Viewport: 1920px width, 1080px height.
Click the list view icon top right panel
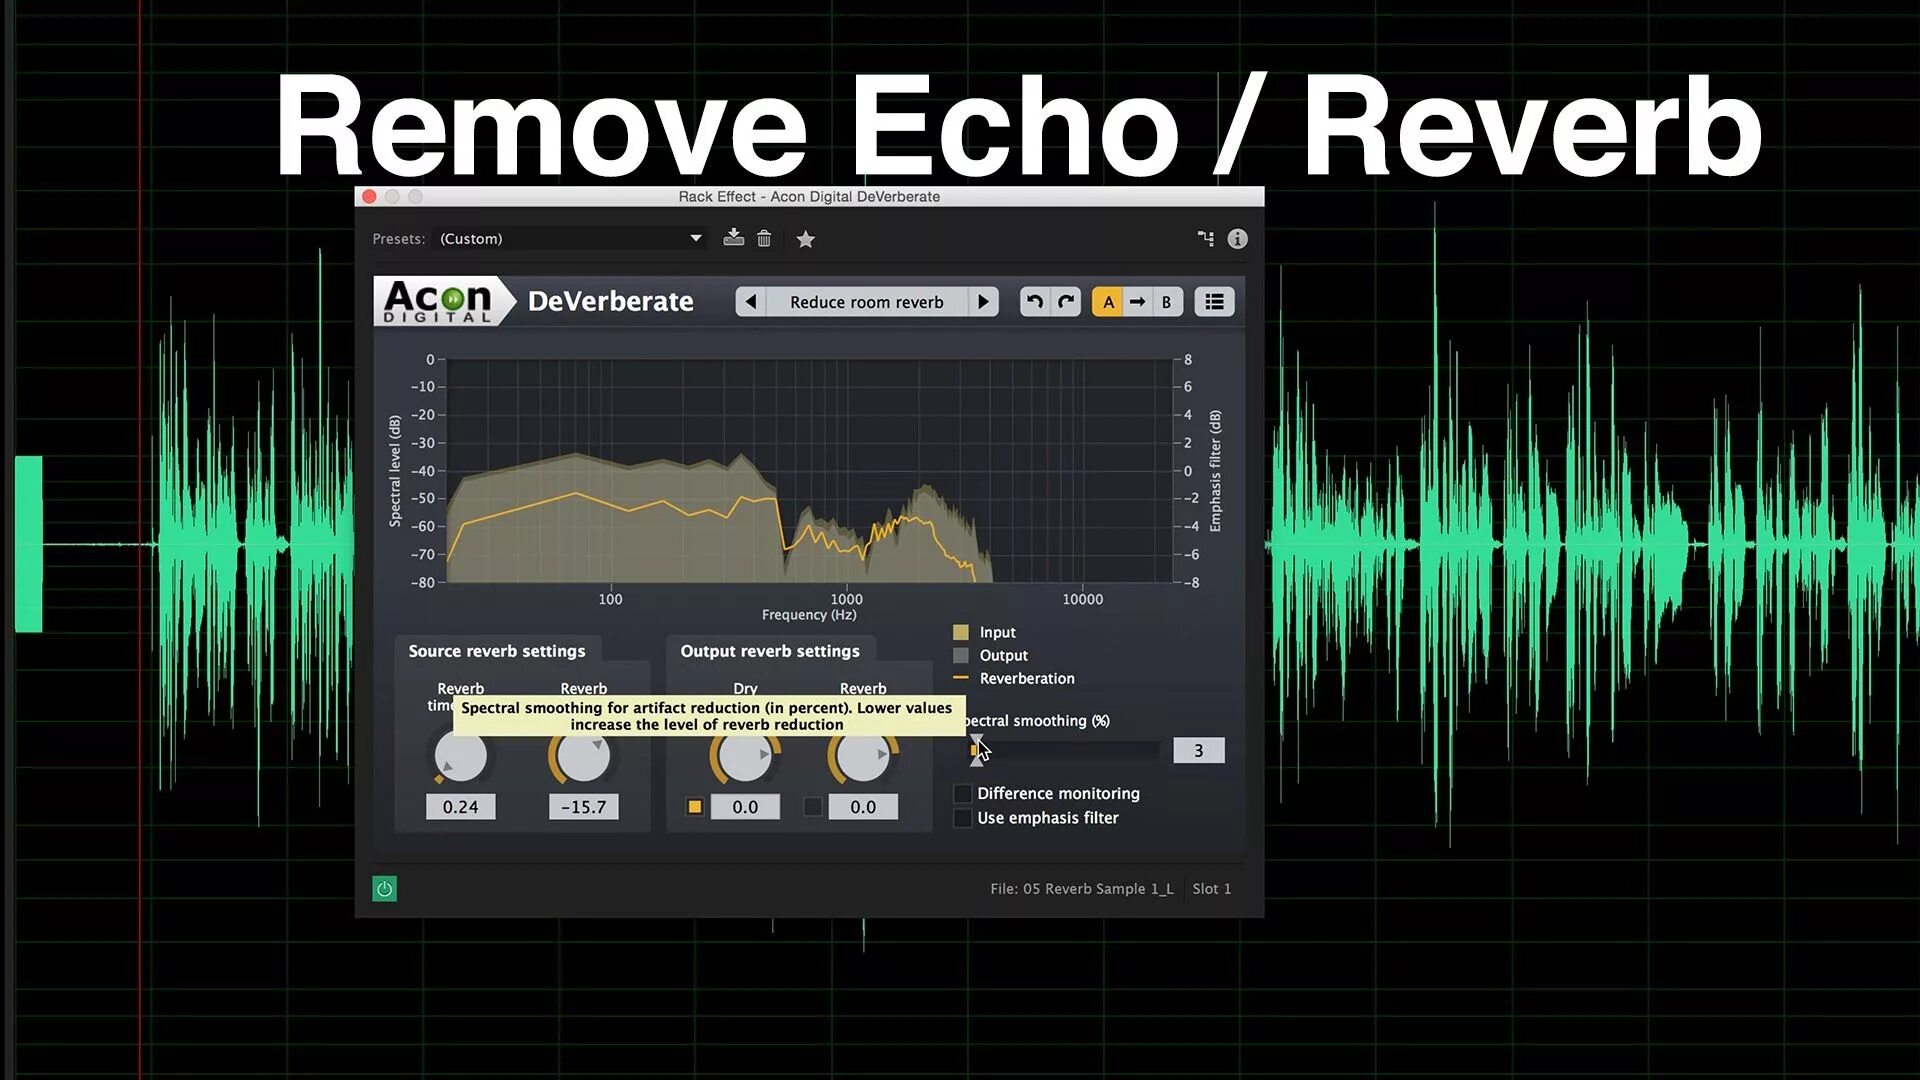(1213, 301)
